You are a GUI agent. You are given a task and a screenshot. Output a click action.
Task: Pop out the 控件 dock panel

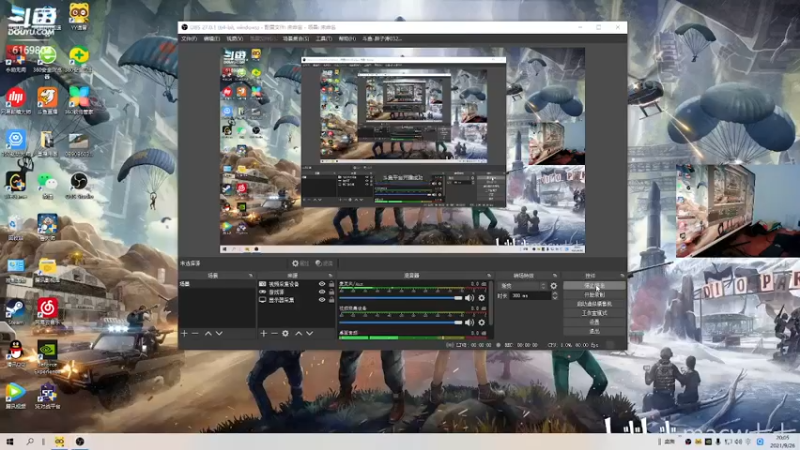pos(622,276)
